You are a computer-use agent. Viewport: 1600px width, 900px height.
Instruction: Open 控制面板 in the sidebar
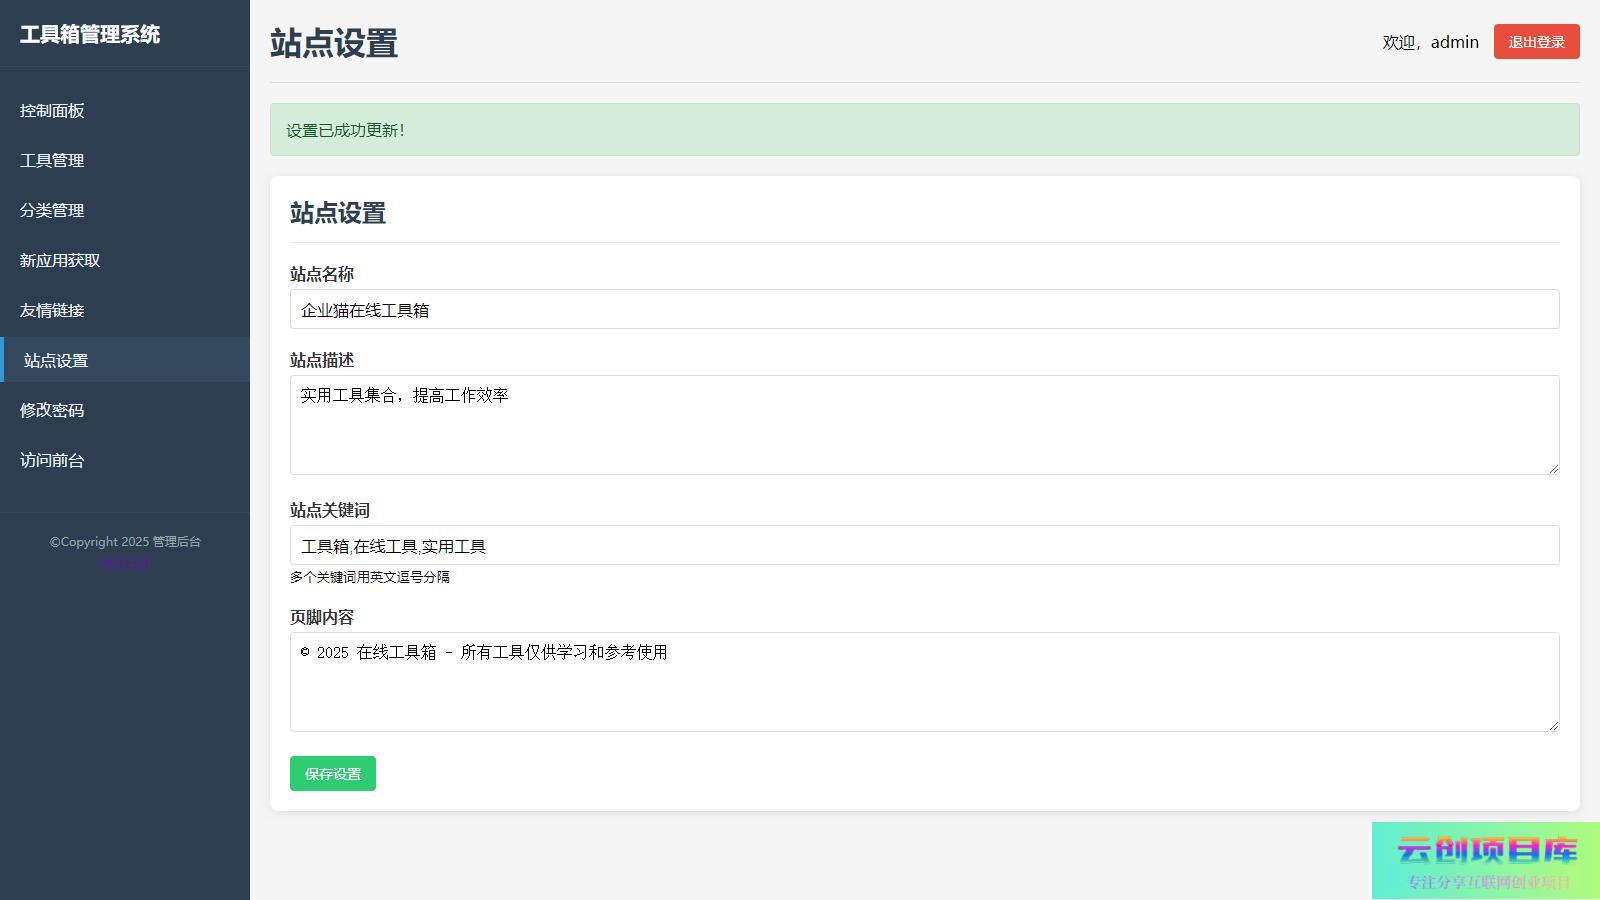click(52, 110)
